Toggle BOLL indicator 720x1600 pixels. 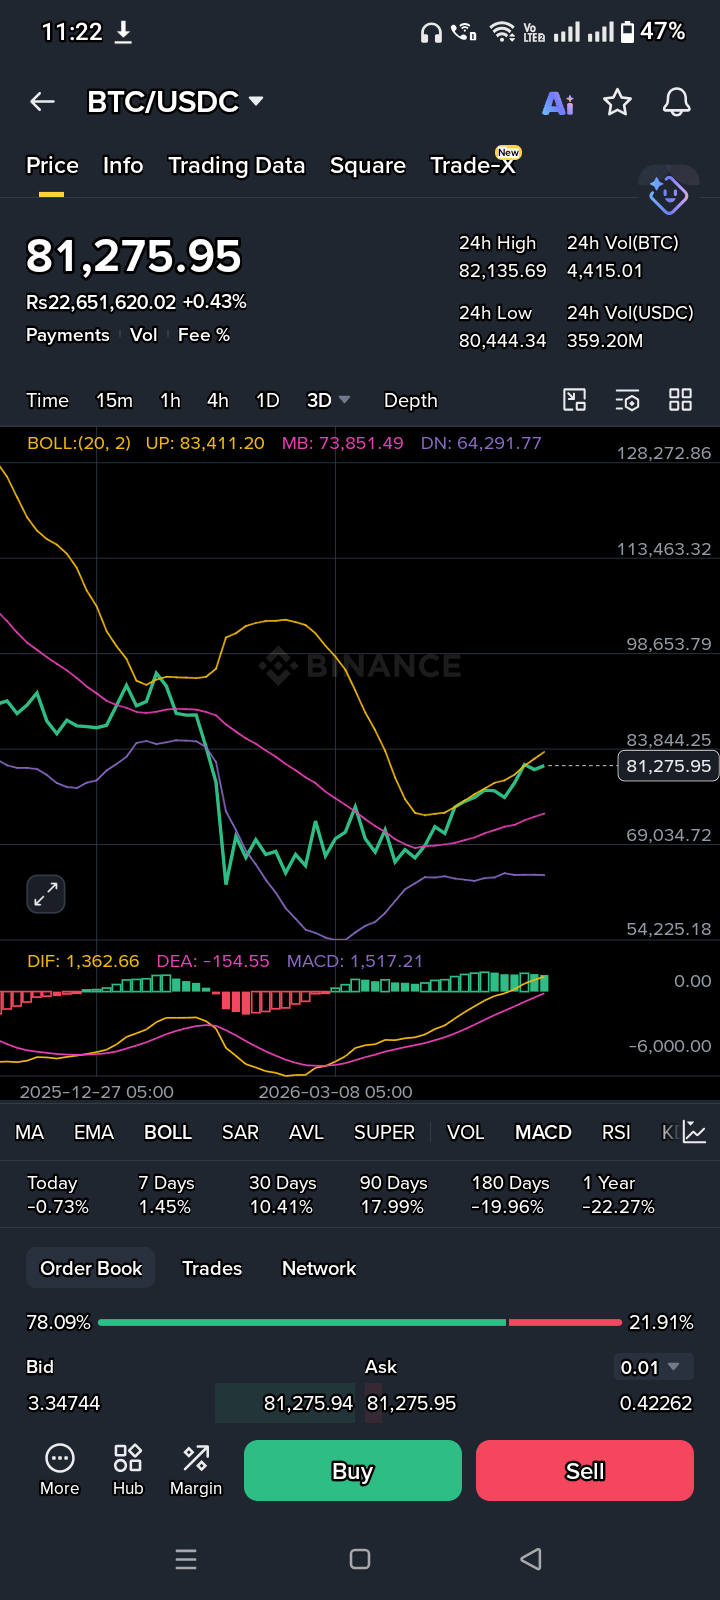[x=168, y=1132]
